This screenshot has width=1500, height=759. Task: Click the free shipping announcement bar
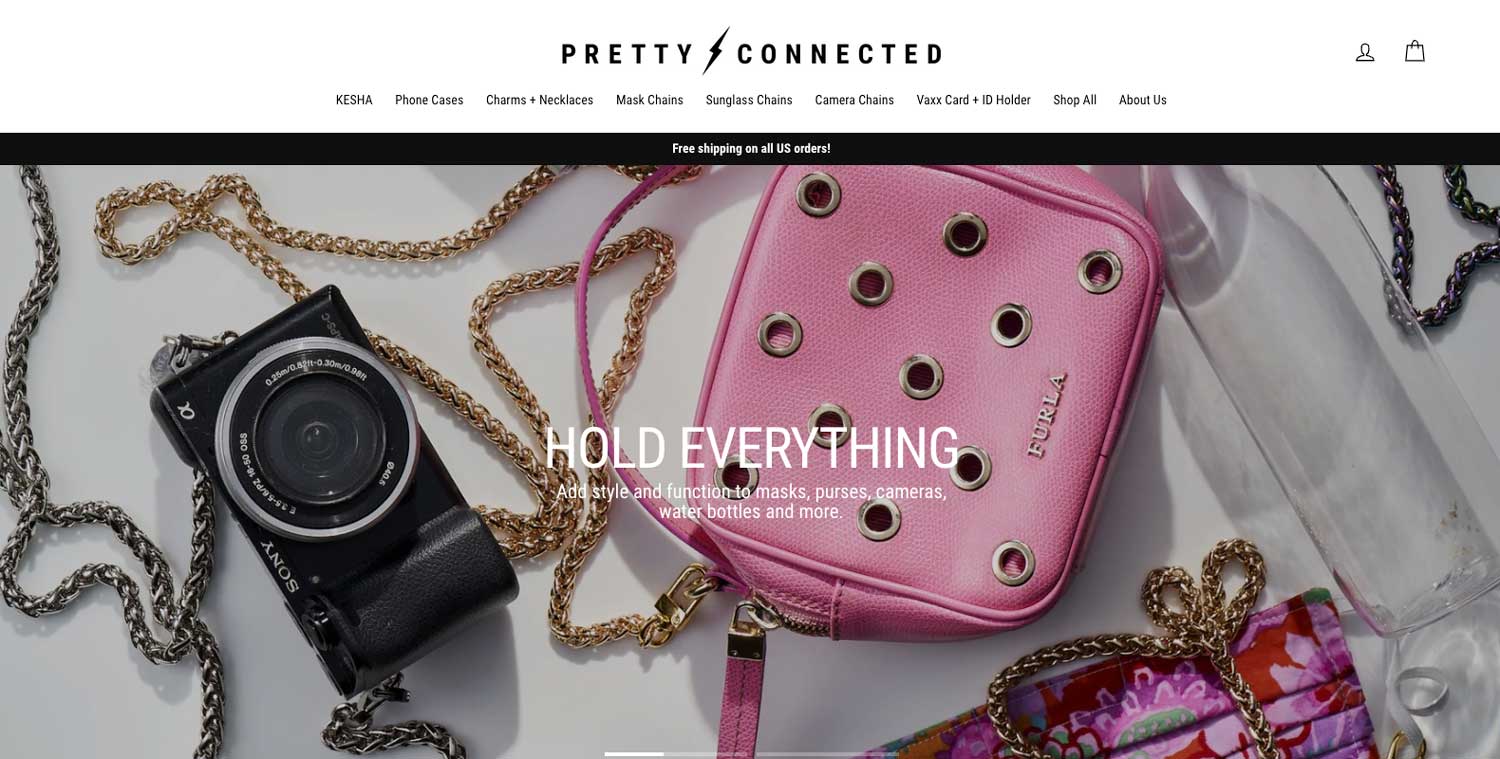tap(750, 148)
